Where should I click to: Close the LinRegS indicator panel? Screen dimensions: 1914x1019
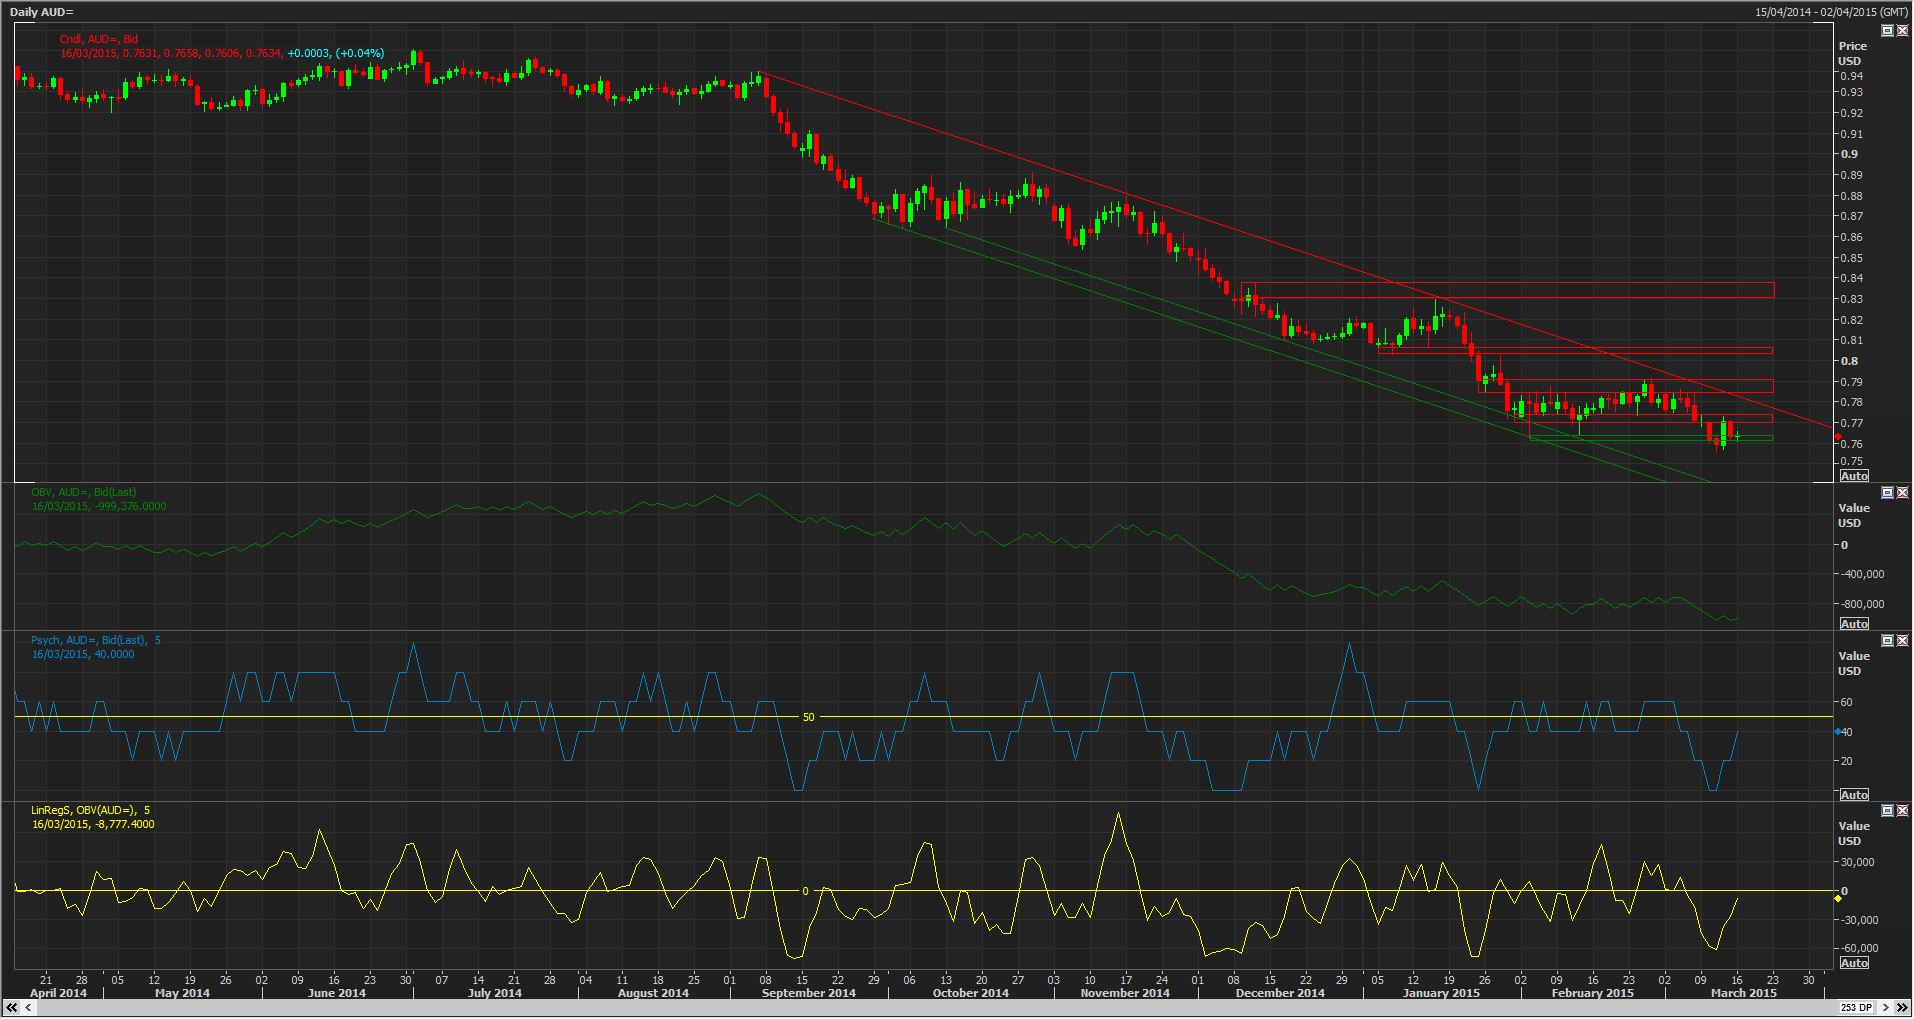(1902, 810)
